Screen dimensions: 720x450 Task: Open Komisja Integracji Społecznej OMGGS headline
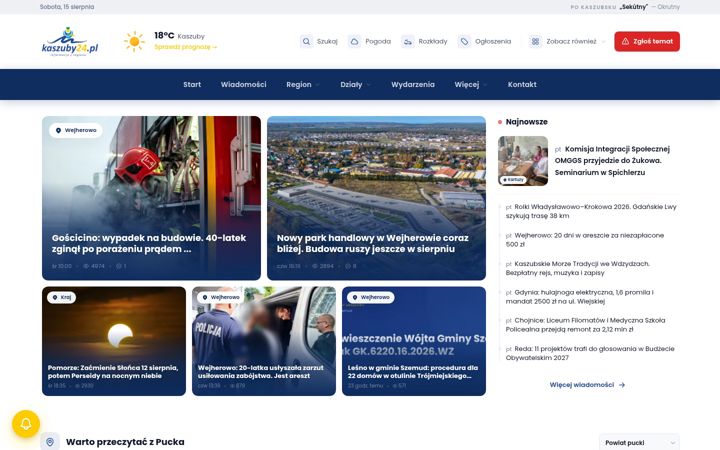point(612,161)
